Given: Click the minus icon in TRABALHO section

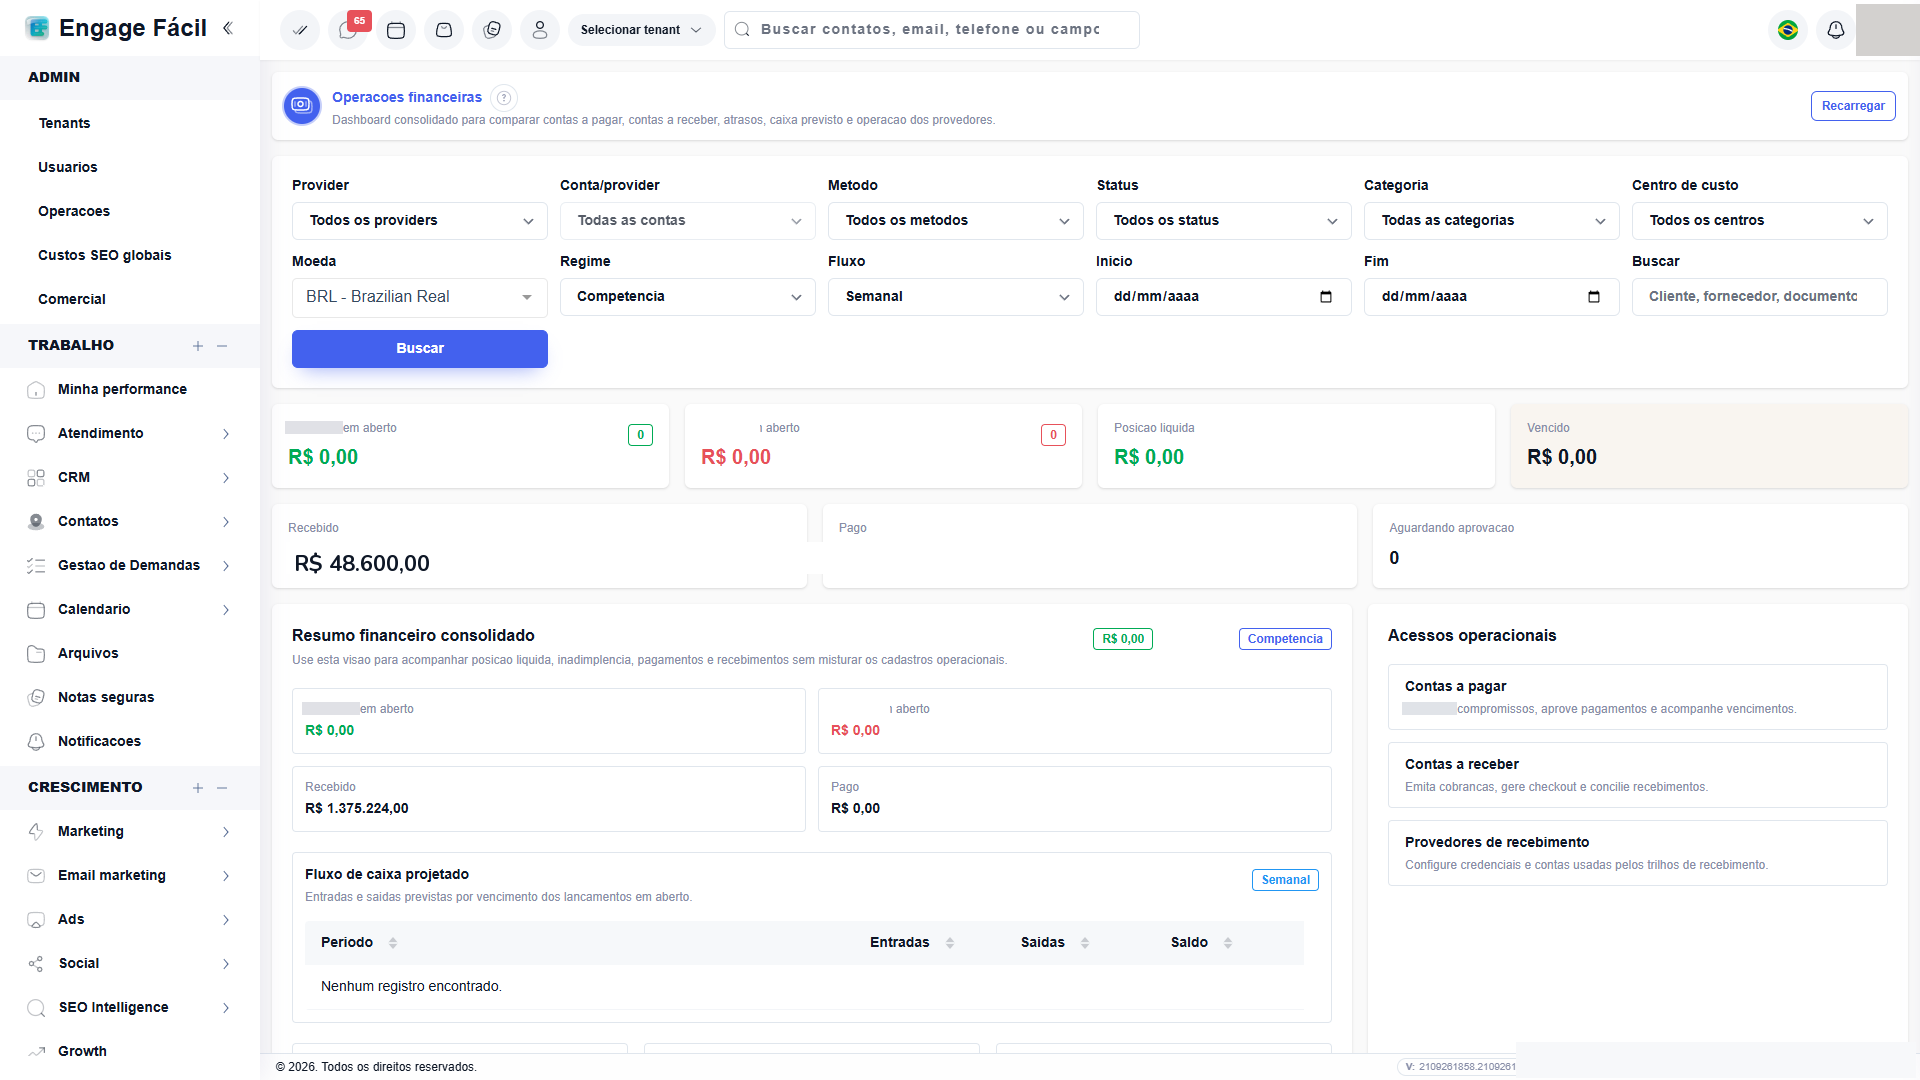Looking at the screenshot, I should click(222, 346).
